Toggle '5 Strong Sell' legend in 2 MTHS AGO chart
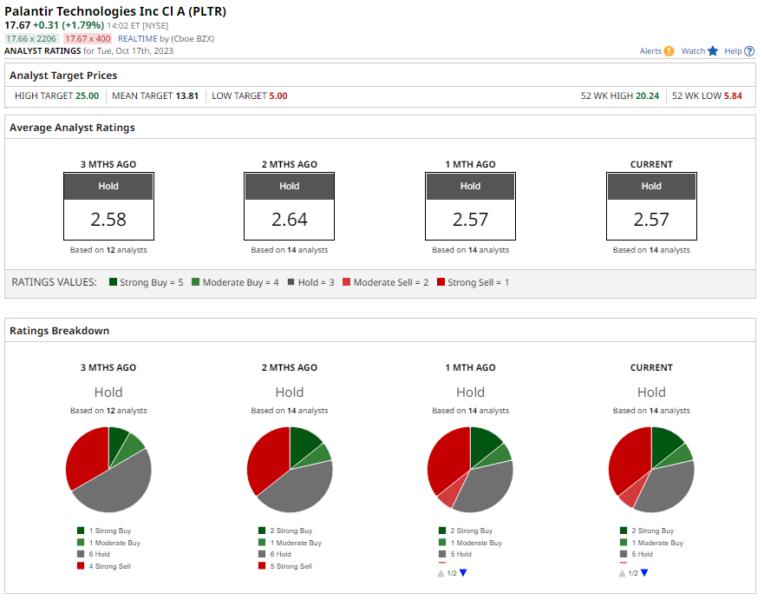Image resolution: width=764 pixels, height=600 pixels. (x=285, y=566)
